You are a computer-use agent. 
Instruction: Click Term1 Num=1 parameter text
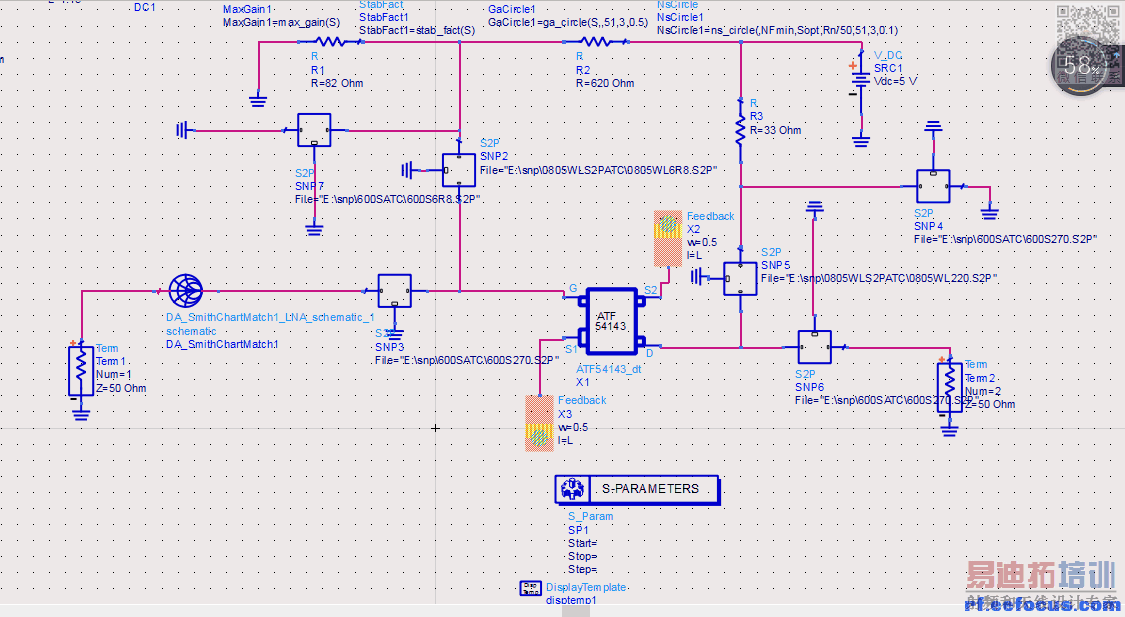click(x=114, y=375)
